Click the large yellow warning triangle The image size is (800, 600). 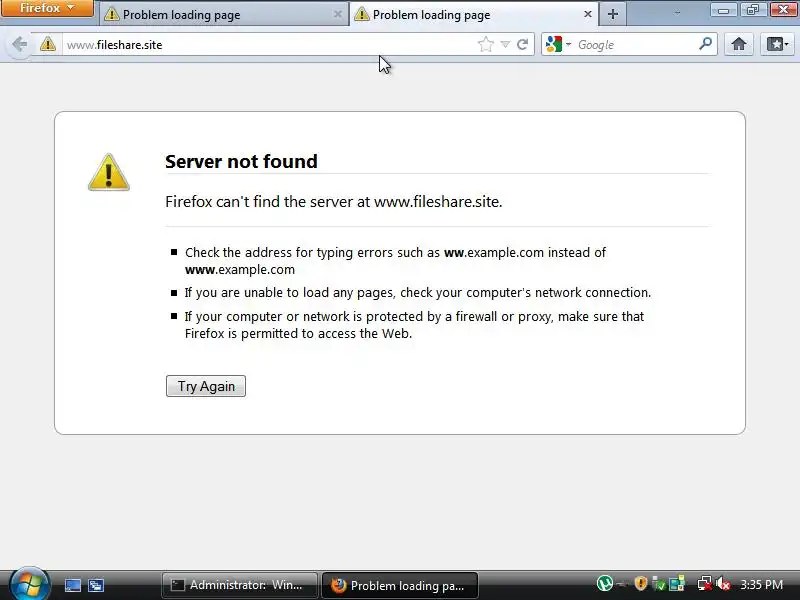pos(109,172)
